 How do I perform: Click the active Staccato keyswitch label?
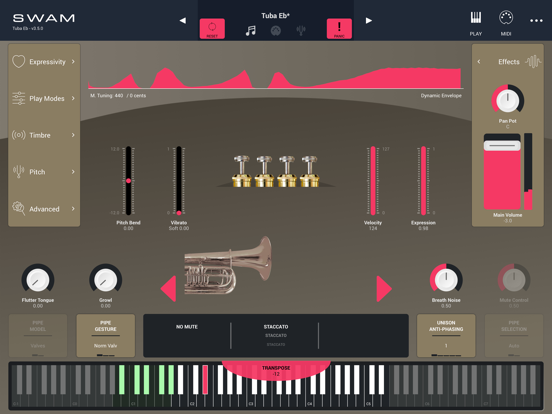tap(276, 327)
